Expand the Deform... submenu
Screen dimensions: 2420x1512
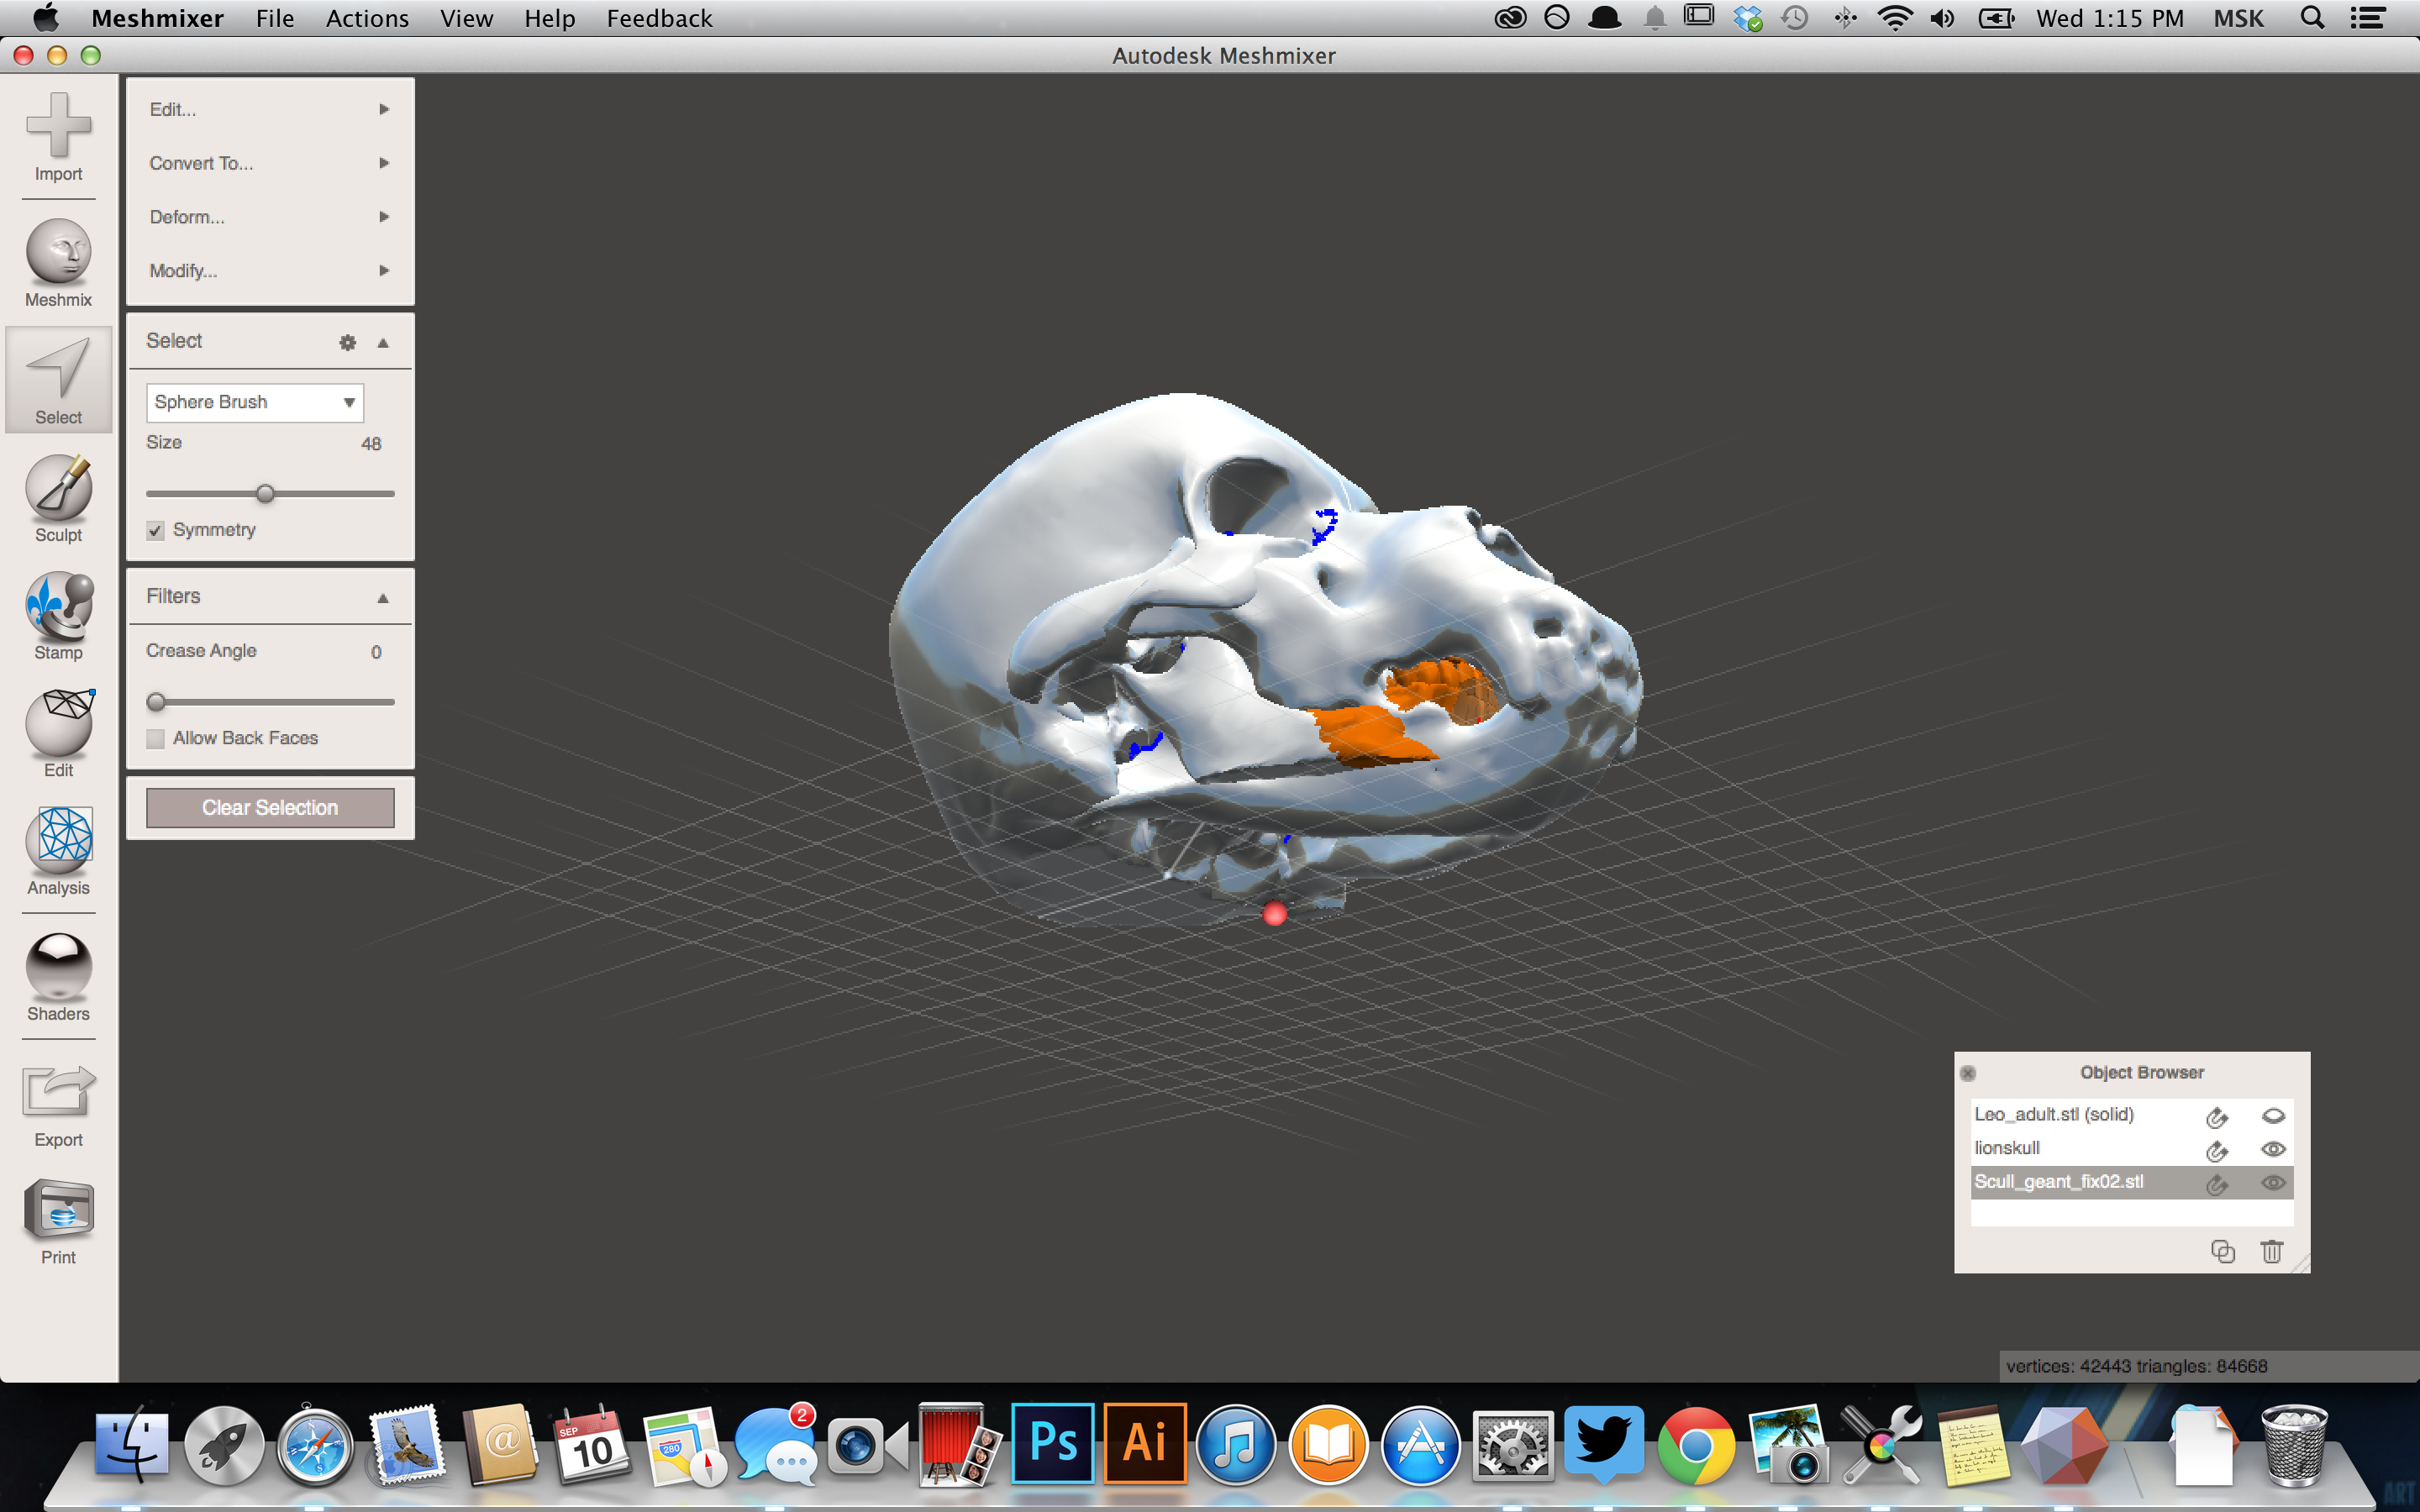click(270, 217)
